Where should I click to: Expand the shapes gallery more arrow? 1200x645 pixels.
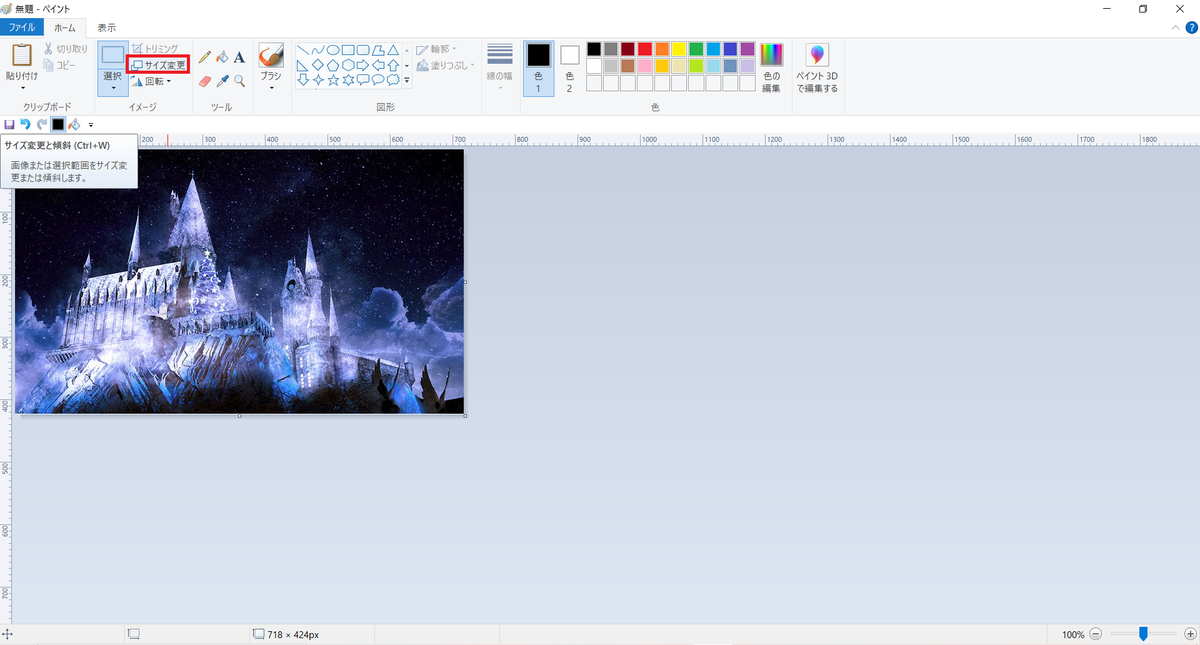pos(407,80)
